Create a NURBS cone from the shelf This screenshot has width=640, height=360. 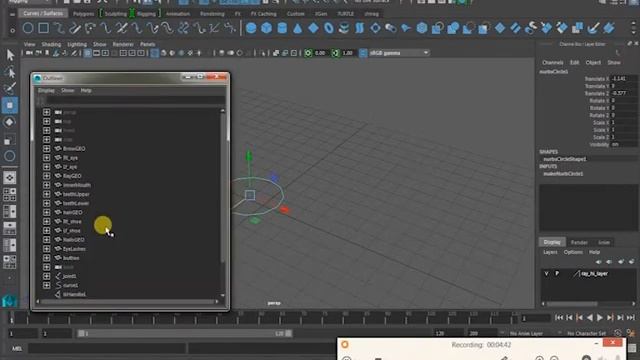coord(298,28)
